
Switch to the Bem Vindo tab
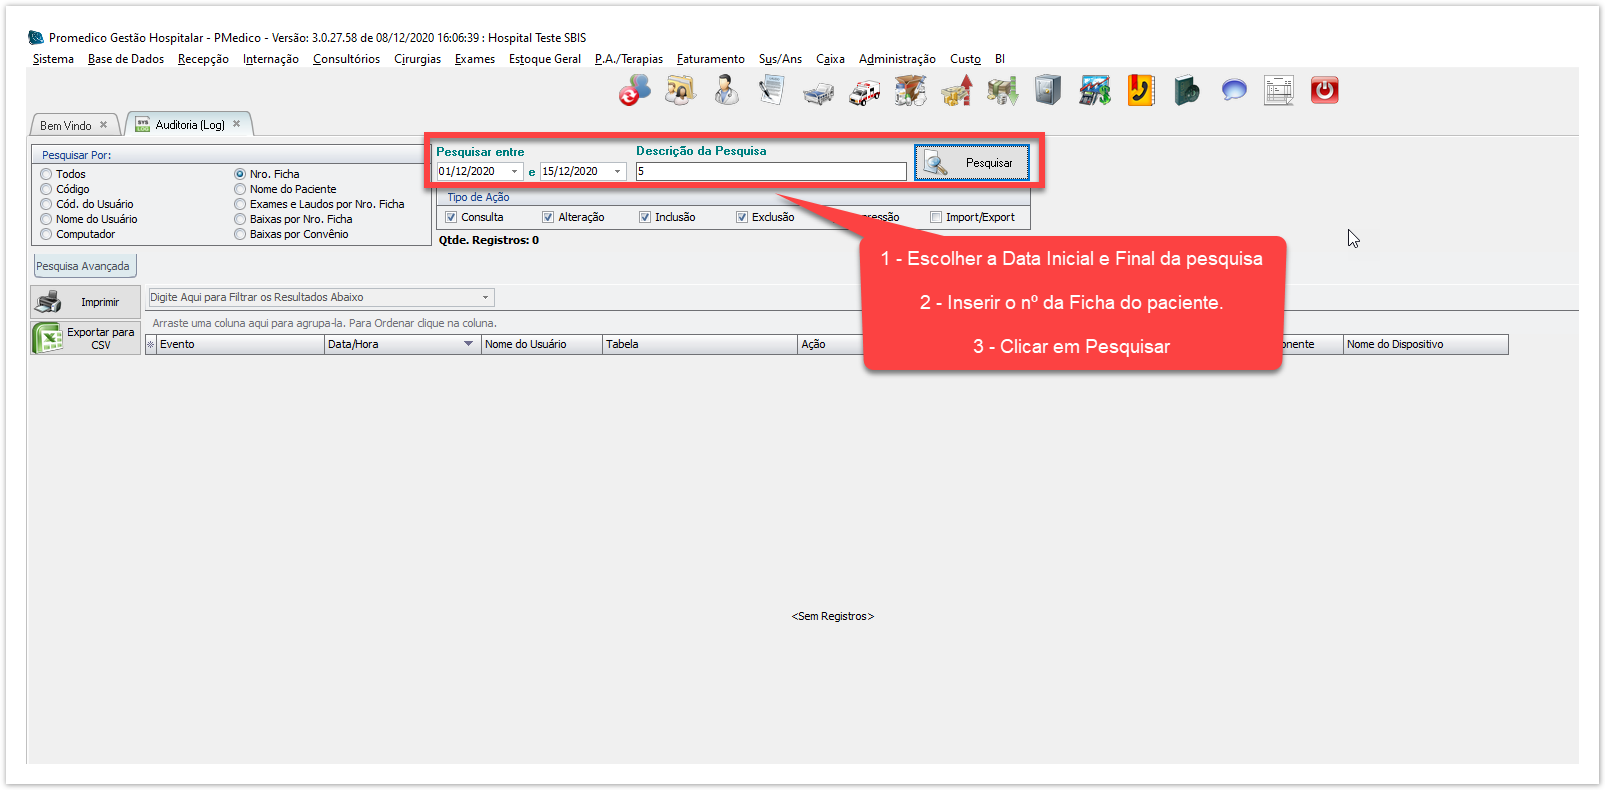click(x=66, y=125)
